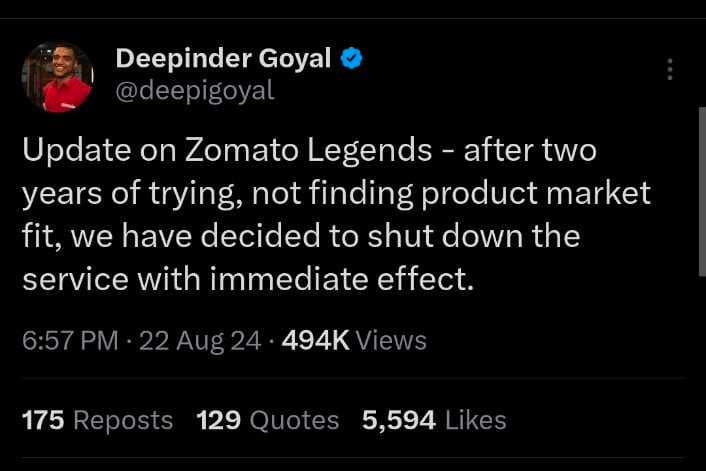Image resolution: width=706 pixels, height=471 pixels.
Task: Open the three-dot more options menu
Action: pos(670,69)
